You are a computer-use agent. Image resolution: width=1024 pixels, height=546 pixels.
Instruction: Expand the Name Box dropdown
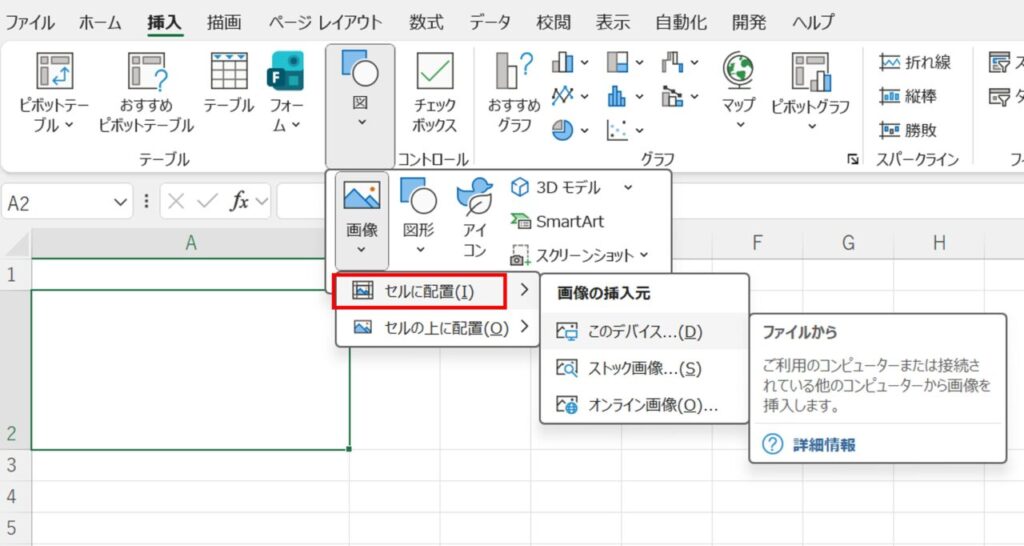point(120,202)
